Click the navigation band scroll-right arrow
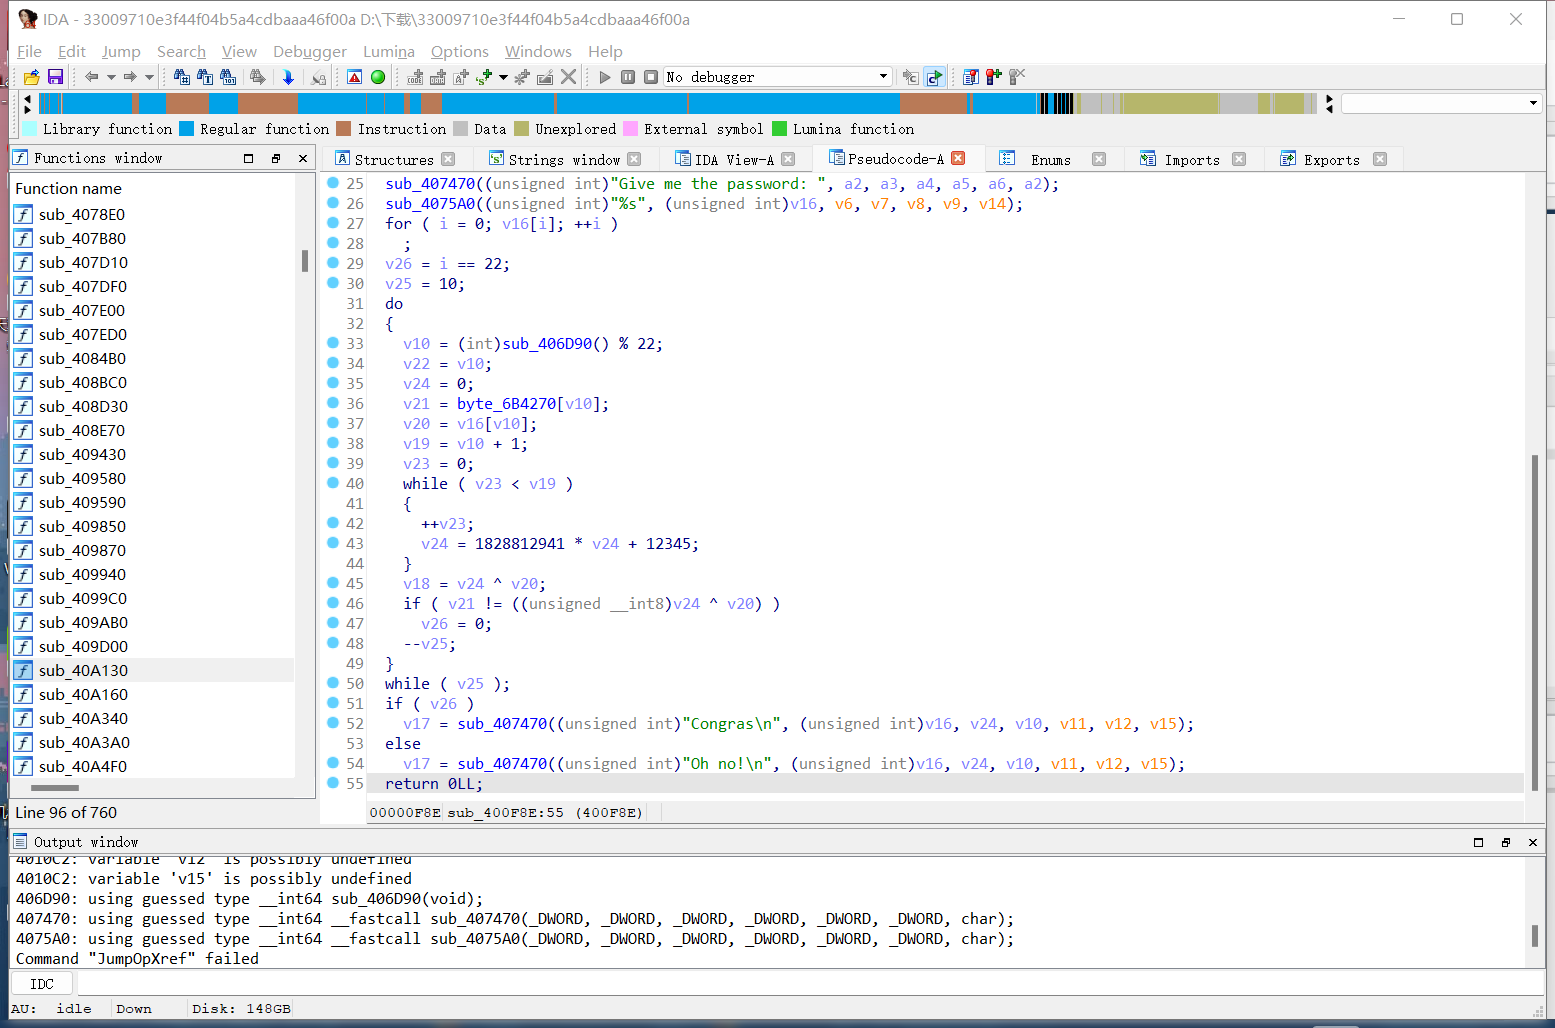This screenshot has height=1028, width=1555. click(x=1329, y=98)
